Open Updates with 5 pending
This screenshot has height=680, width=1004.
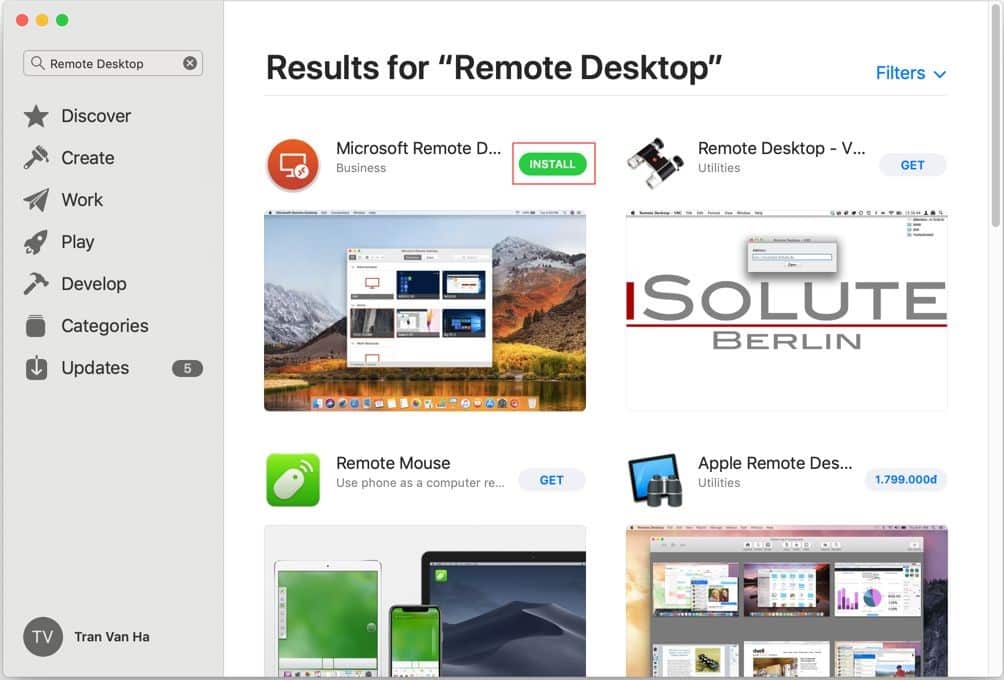click(95, 368)
